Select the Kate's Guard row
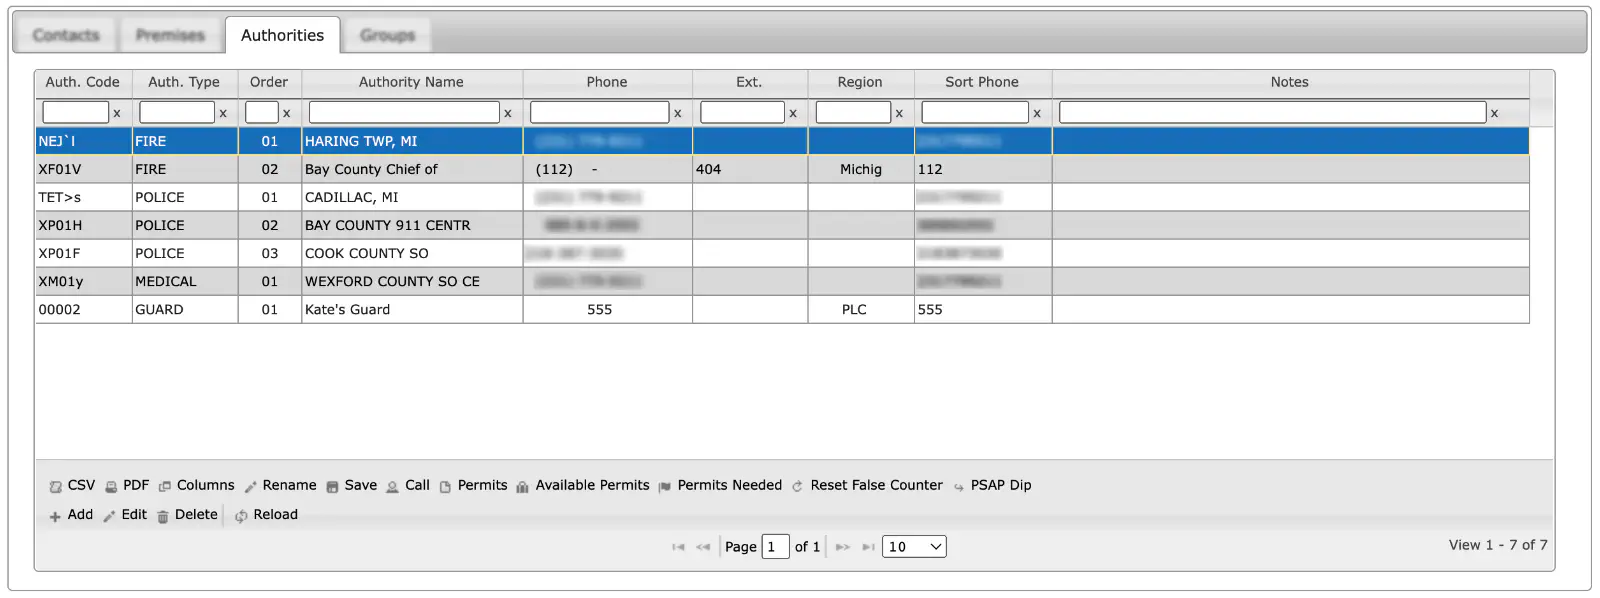Viewport: 1600px width, 598px height. coord(782,309)
